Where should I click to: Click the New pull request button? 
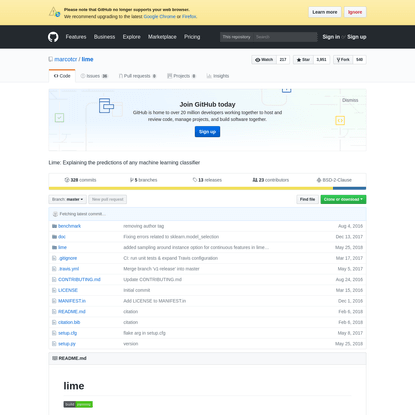point(108,199)
